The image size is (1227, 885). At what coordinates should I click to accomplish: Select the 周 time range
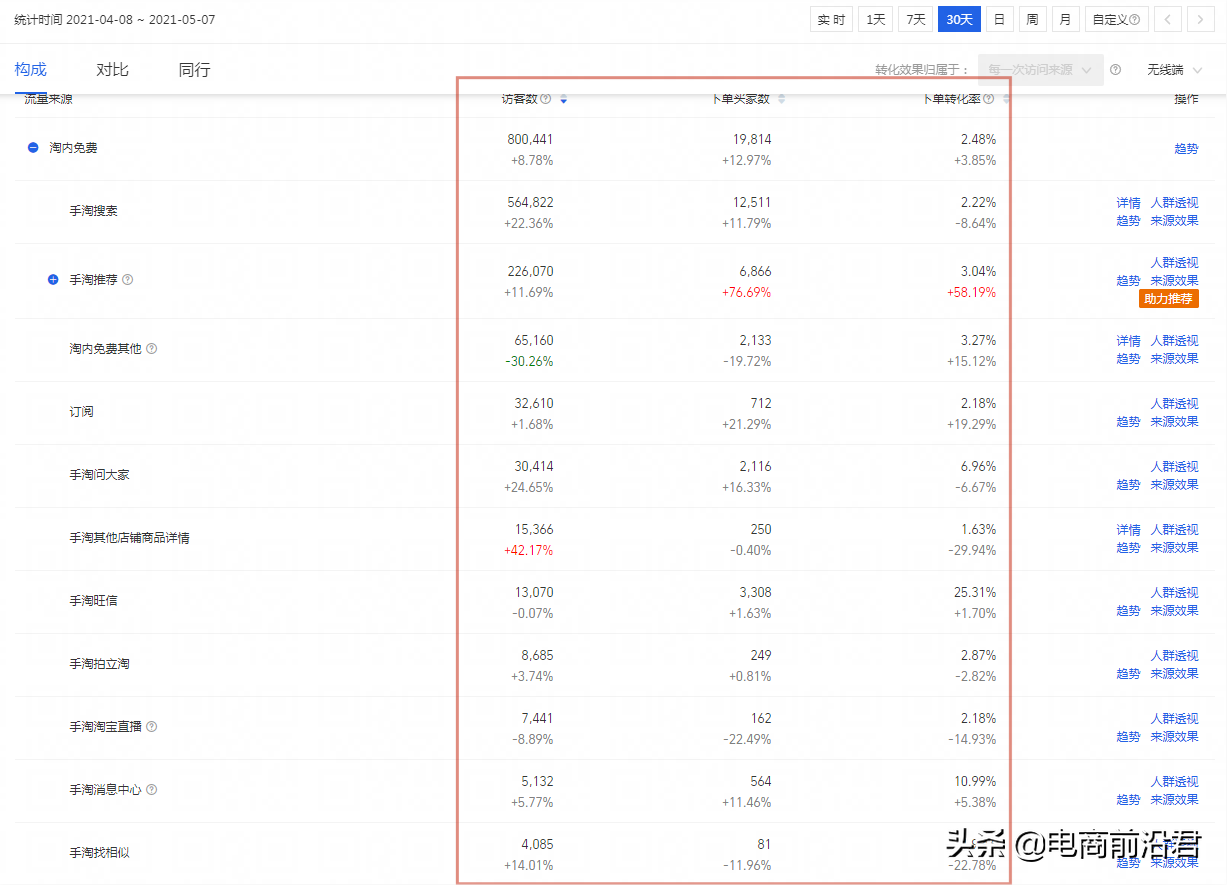coord(1032,19)
